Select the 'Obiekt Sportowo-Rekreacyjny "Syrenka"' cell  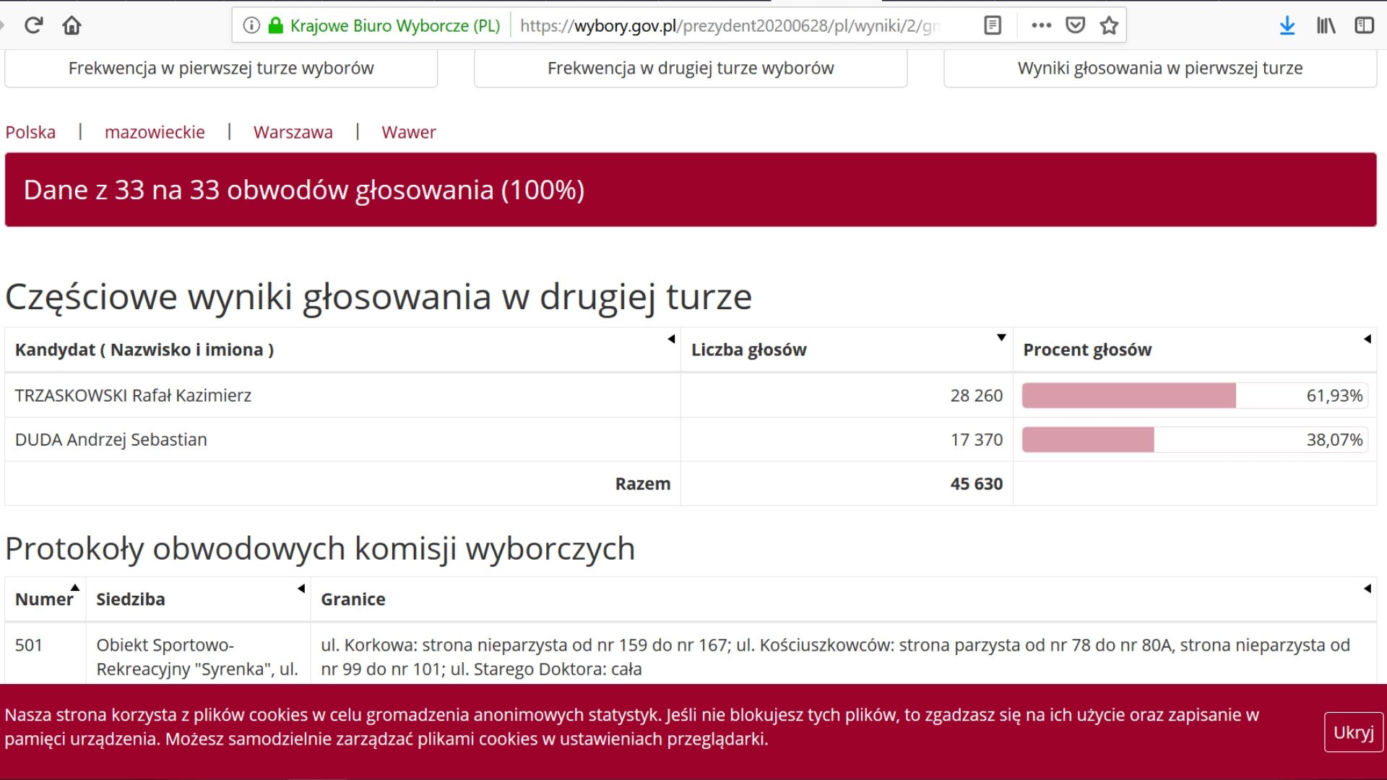[x=198, y=655]
